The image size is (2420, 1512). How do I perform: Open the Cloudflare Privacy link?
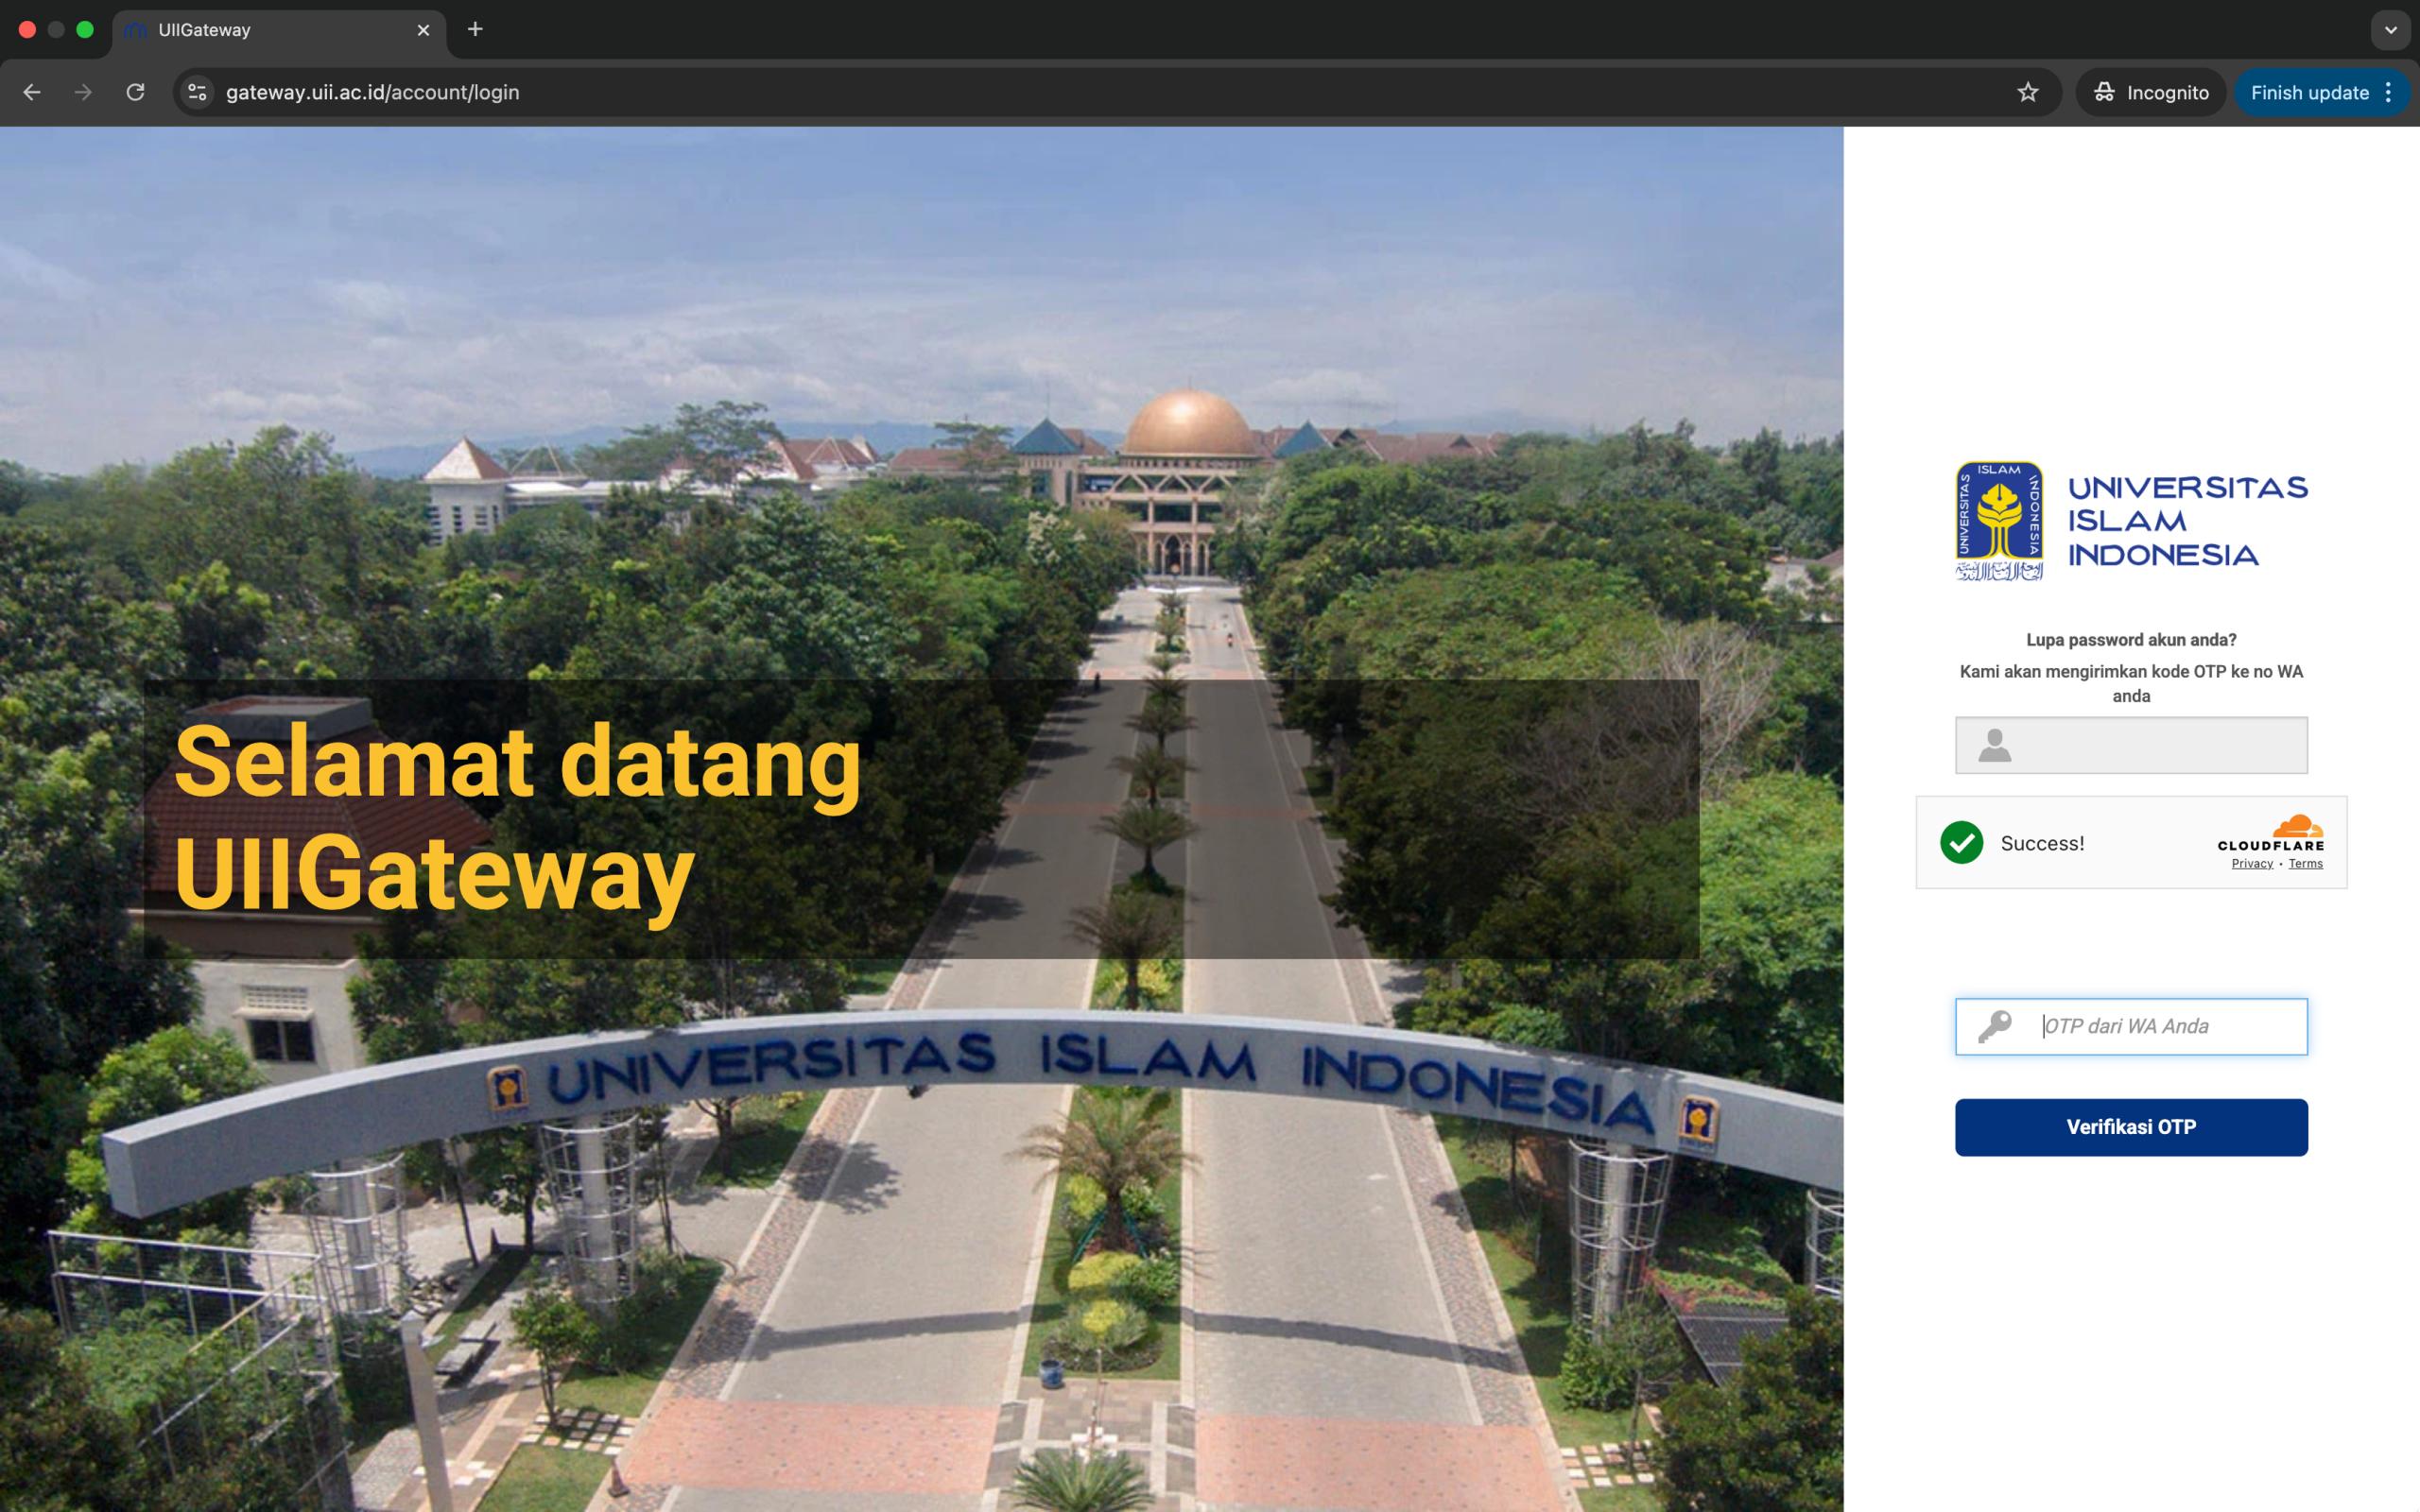(2252, 864)
